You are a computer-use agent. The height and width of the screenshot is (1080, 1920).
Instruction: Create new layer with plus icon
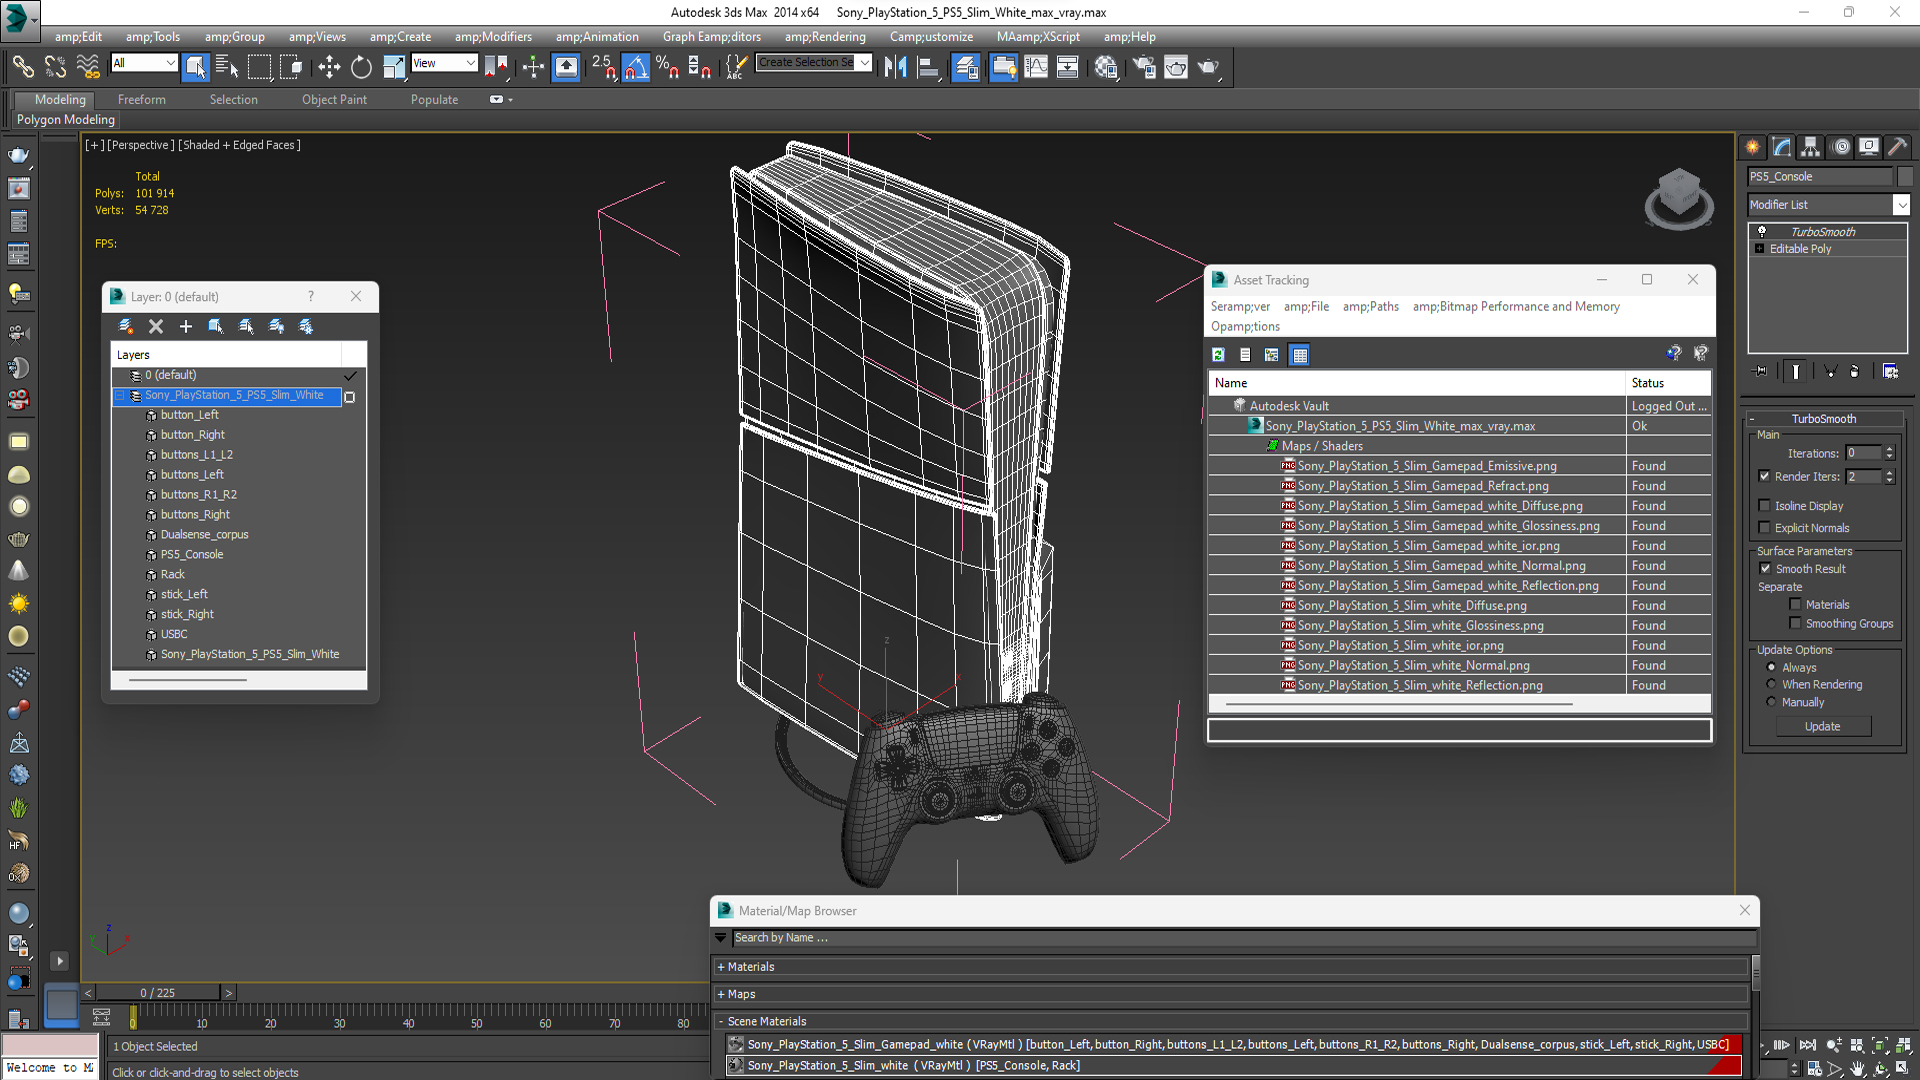click(186, 326)
